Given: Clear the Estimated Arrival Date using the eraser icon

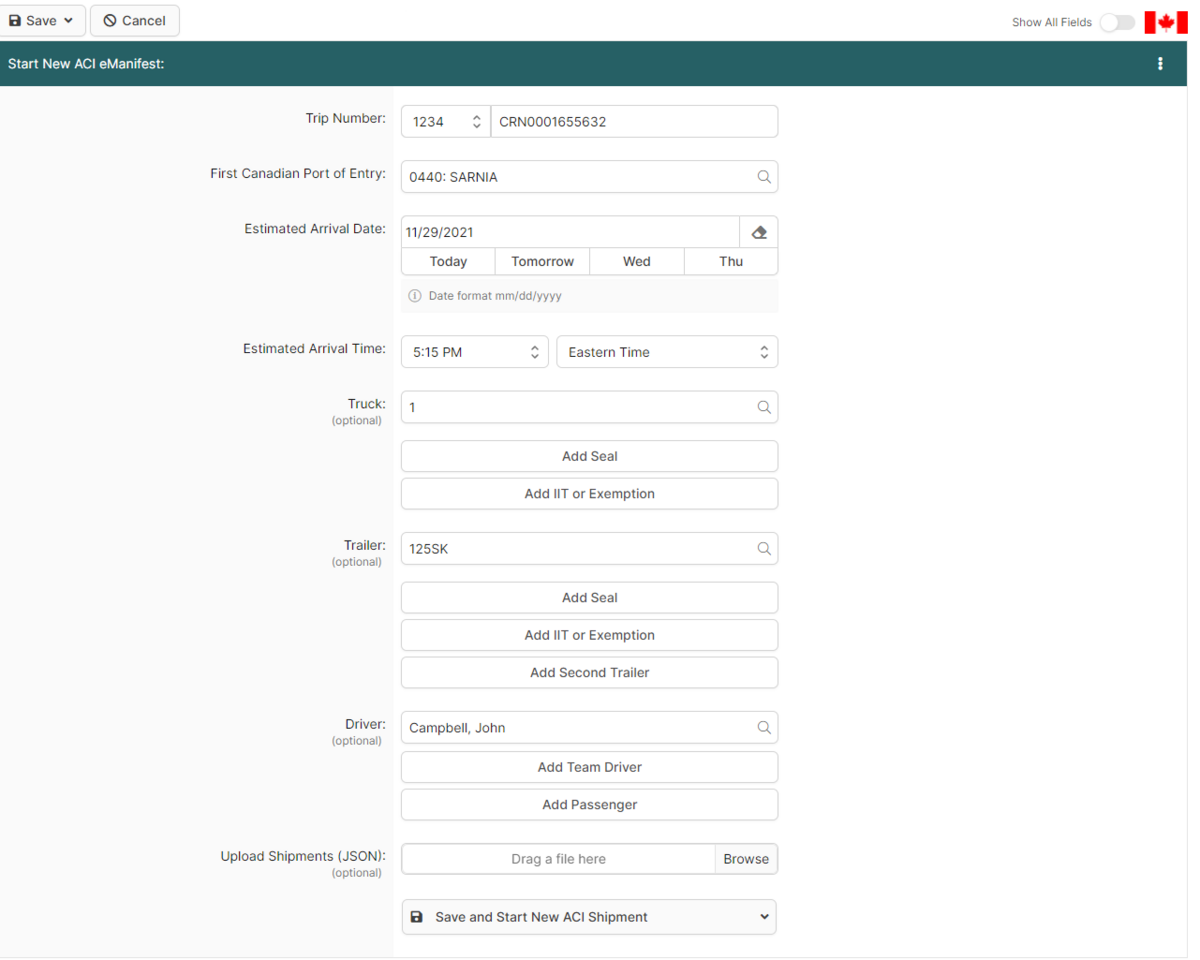Looking at the screenshot, I should [759, 231].
